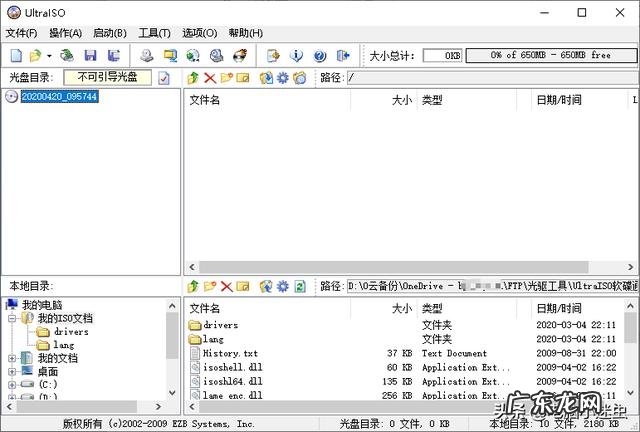Click the Open CD/DVD disc icon
The image size is (640, 432).
coord(67,55)
